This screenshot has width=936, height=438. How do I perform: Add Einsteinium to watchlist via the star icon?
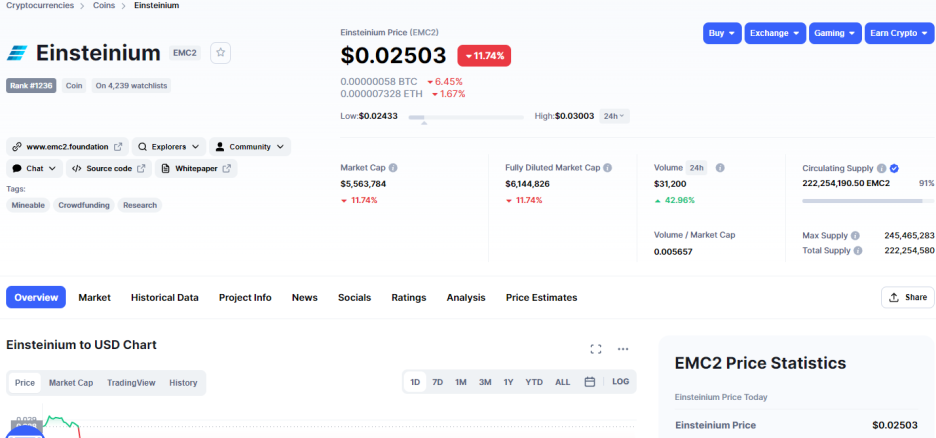[220, 53]
